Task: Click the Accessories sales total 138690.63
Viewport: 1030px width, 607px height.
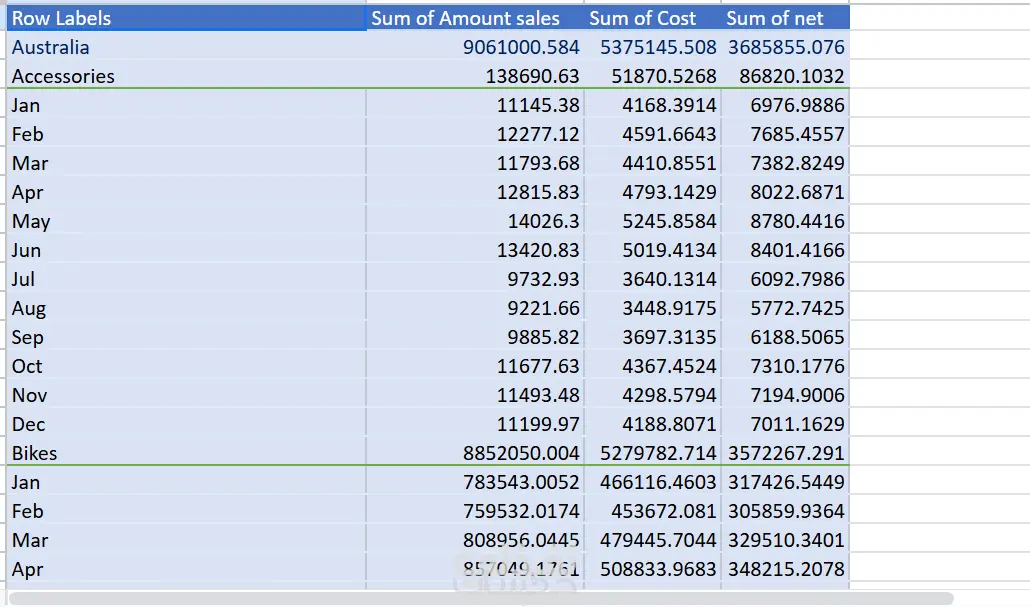Action: tap(532, 76)
